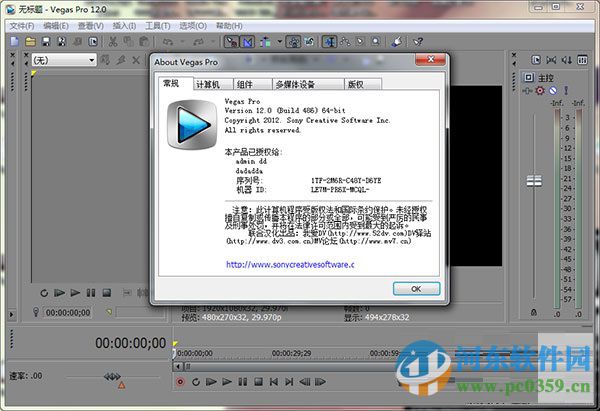Screen dimensions: 600x411
Task: Toggle Auto Ripple toolbar icon
Action: point(265,41)
